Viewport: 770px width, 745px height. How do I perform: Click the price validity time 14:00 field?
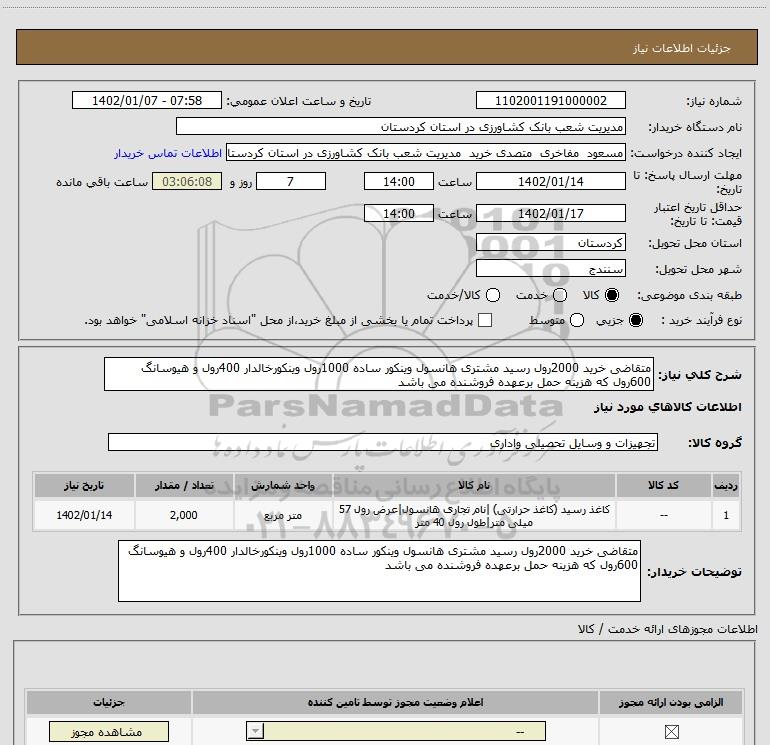(399, 214)
